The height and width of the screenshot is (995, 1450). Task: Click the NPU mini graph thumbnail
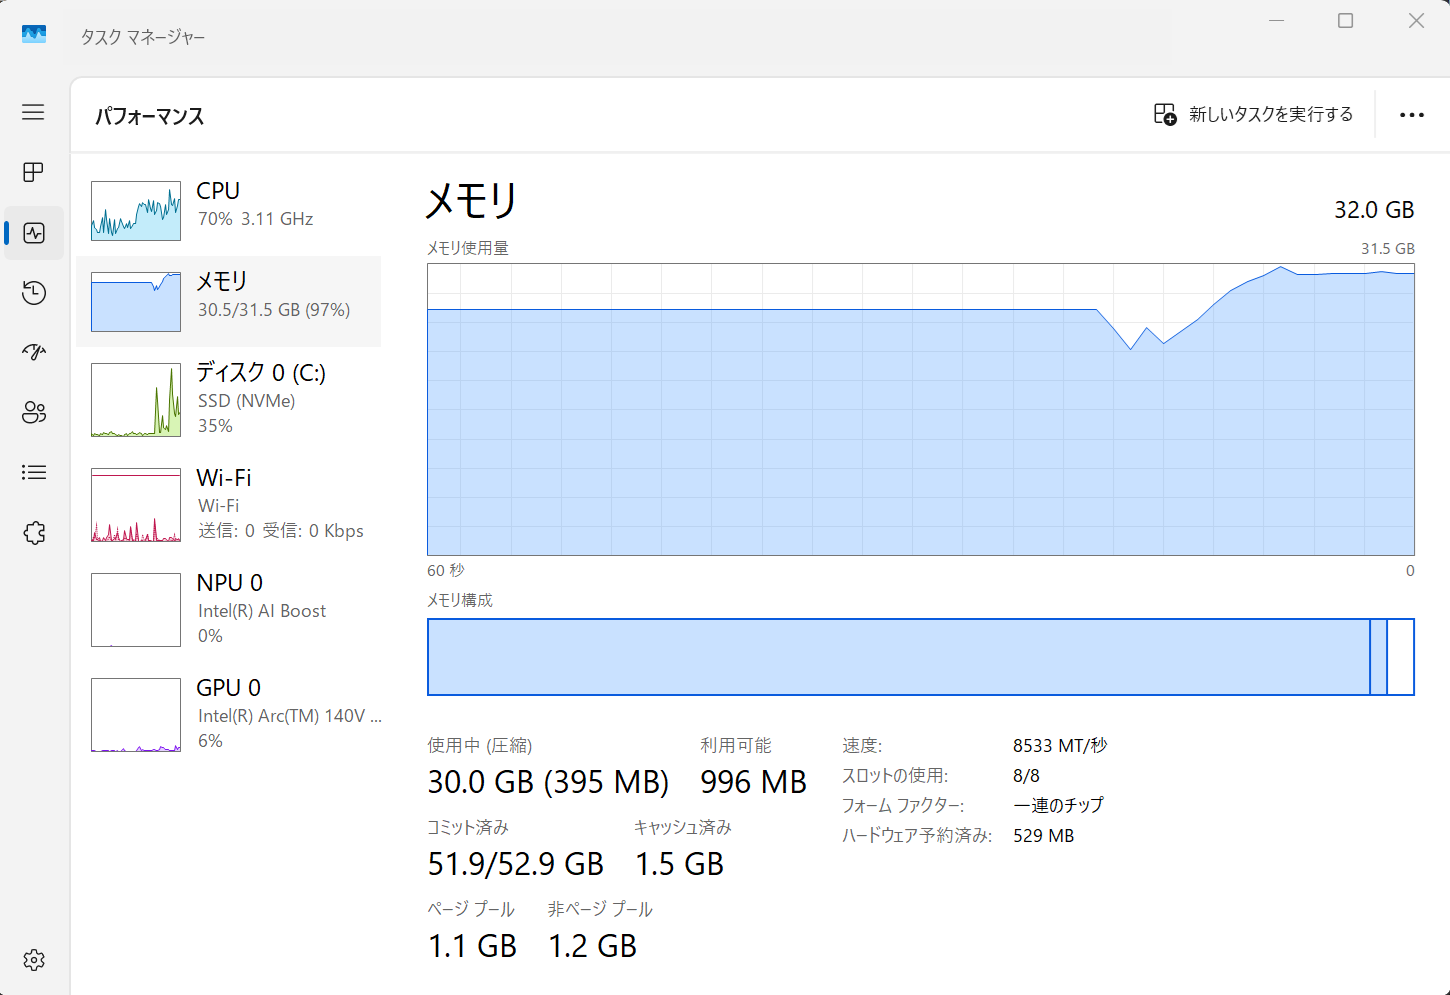point(136,610)
